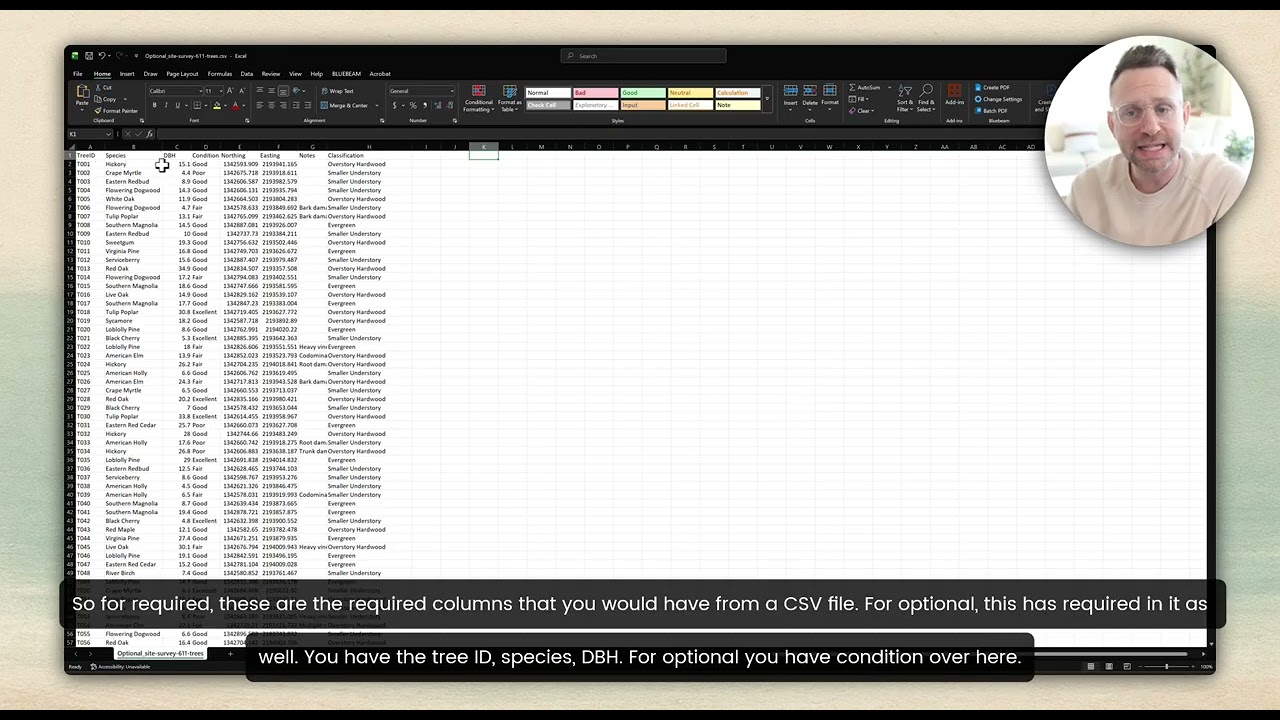The width and height of the screenshot is (1280, 720).
Task: Click the Percent Style icon
Action: (413, 105)
